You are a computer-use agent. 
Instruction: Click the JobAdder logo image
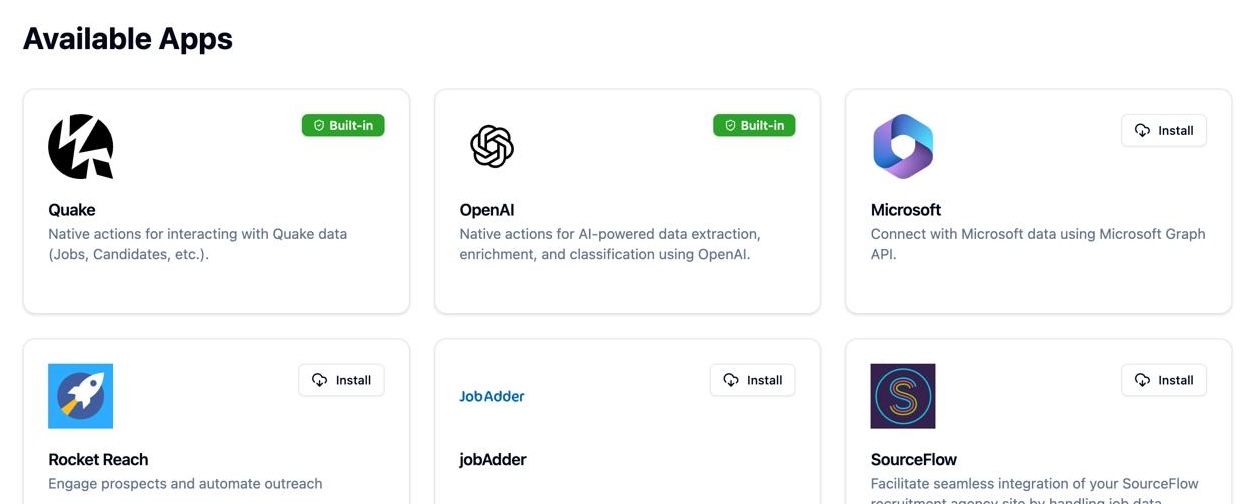(x=492, y=396)
